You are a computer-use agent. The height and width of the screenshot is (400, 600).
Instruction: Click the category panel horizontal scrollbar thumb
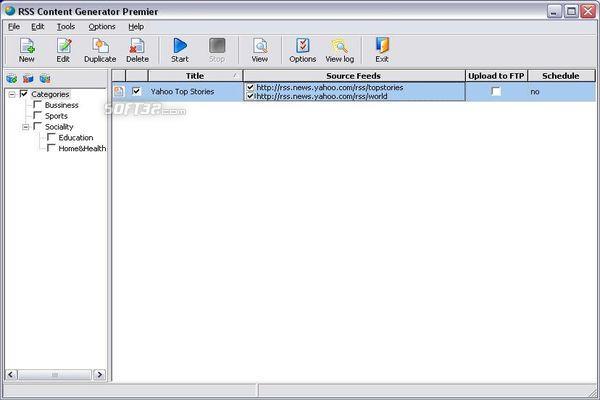coord(55,374)
